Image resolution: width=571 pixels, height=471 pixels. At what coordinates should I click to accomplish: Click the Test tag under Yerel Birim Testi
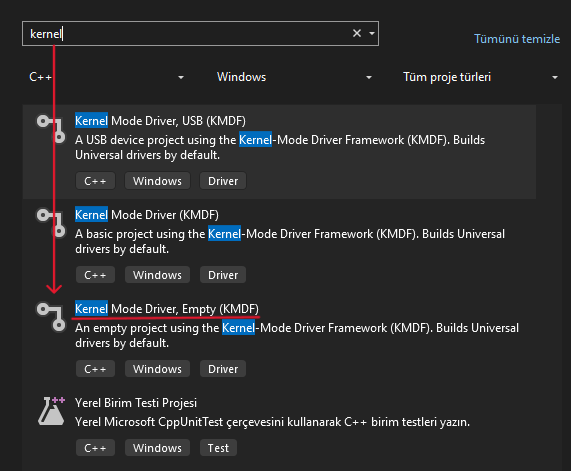(x=218, y=448)
